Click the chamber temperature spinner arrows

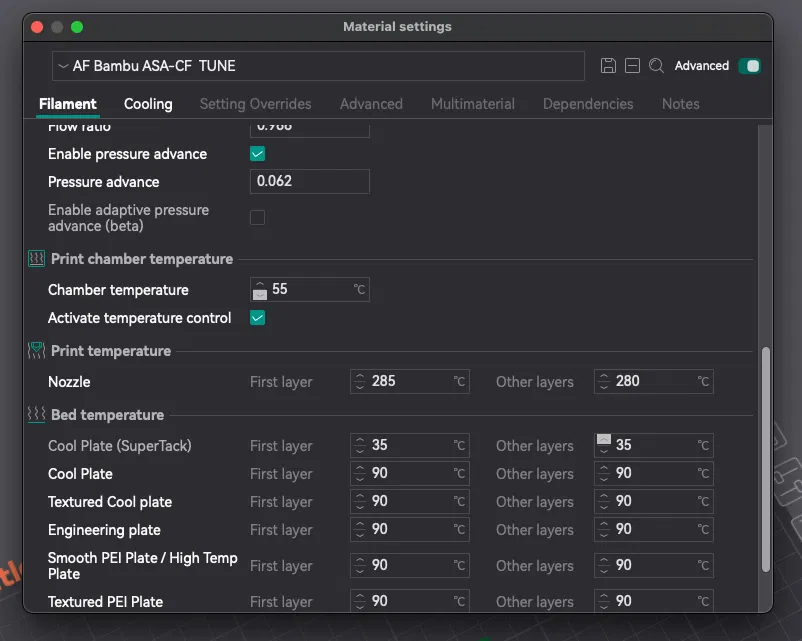(x=260, y=290)
